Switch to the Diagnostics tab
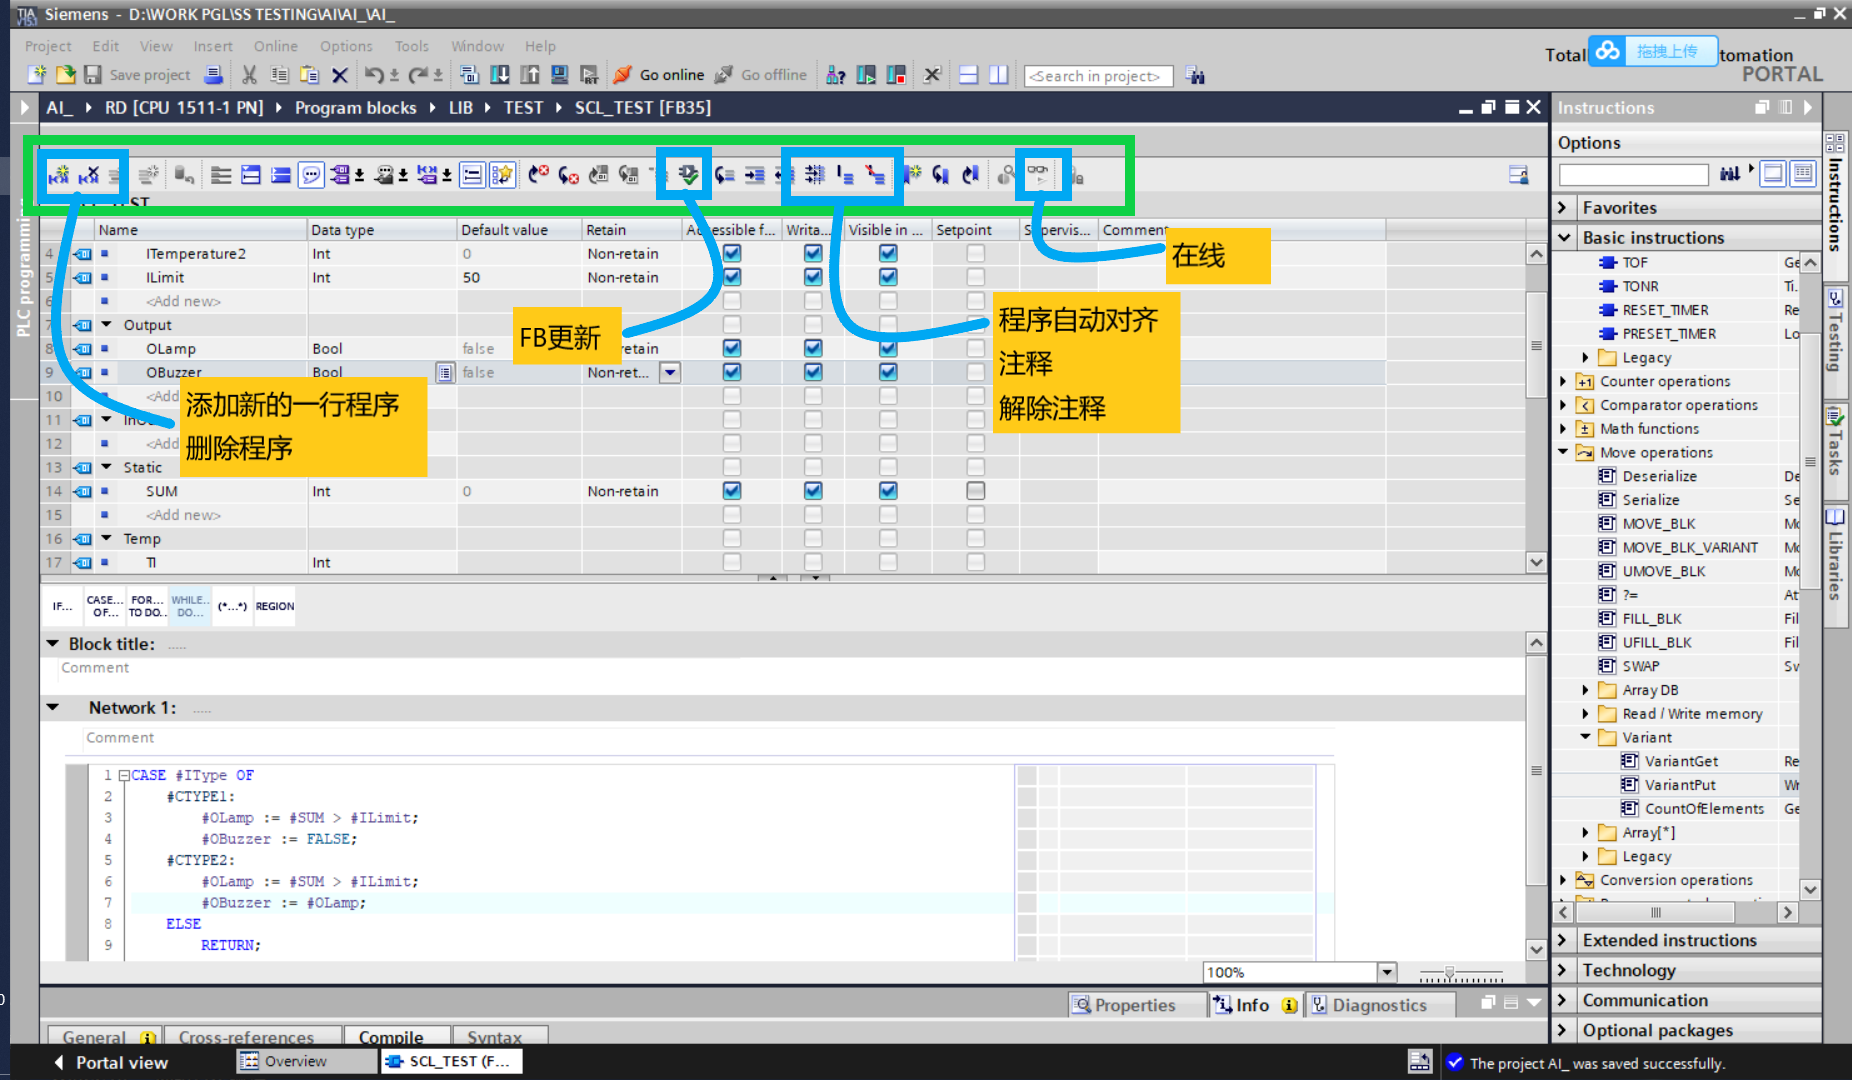 click(x=1380, y=1005)
